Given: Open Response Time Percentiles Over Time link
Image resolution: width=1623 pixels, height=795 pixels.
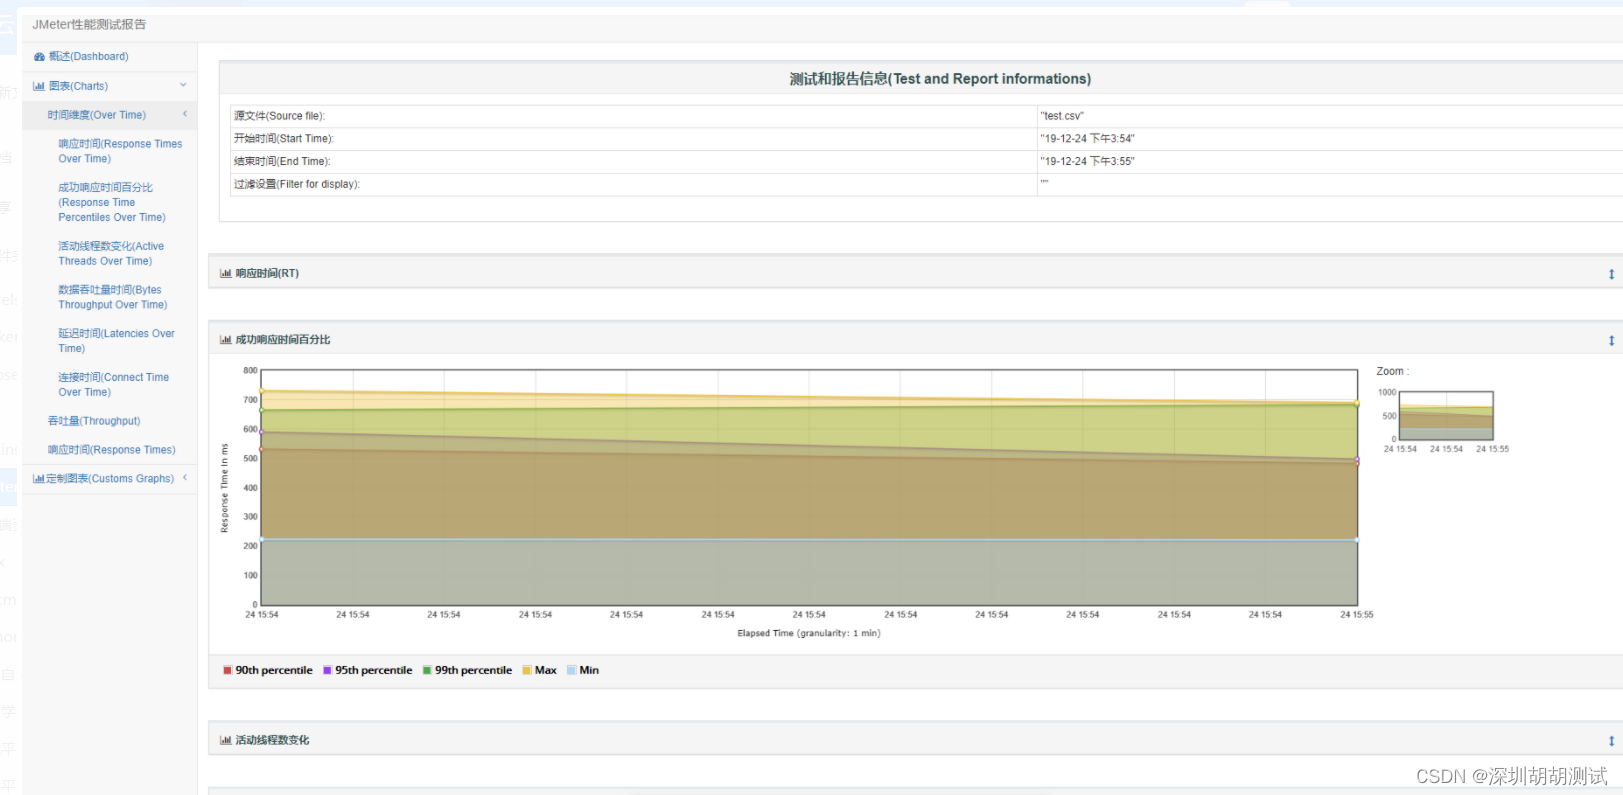Looking at the screenshot, I should coord(112,202).
